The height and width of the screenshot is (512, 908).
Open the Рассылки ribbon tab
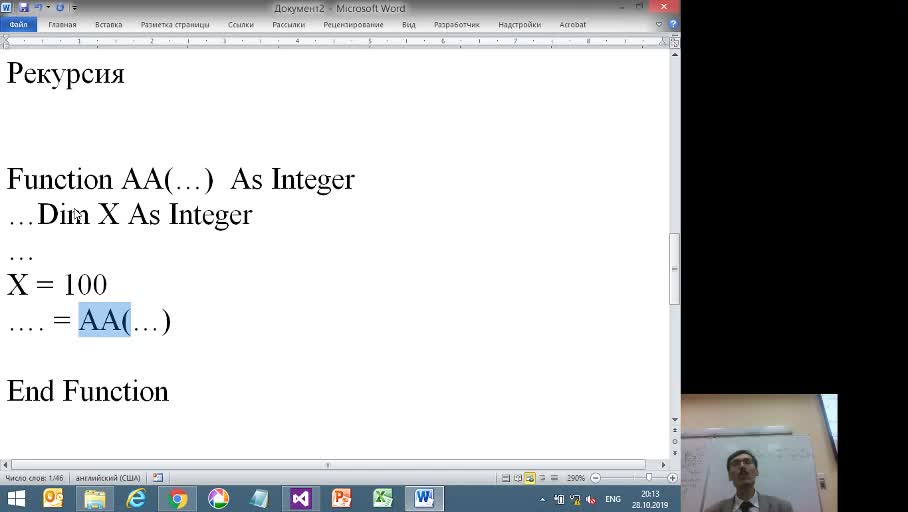tap(288, 25)
